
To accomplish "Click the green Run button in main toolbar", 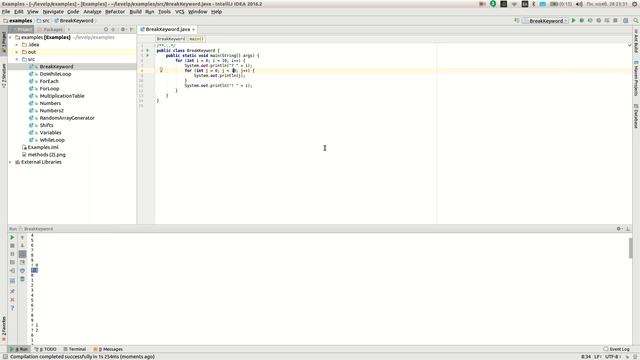I will (573, 20).
